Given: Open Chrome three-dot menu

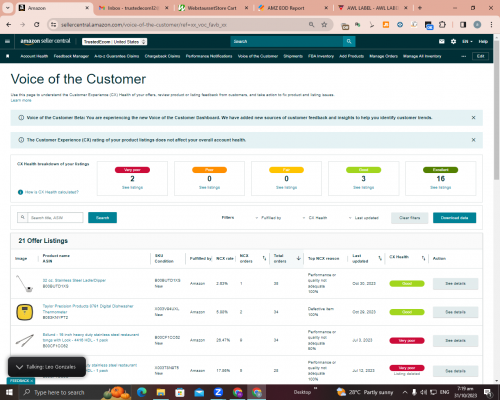Looking at the screenshot, I should click(491, 25).
